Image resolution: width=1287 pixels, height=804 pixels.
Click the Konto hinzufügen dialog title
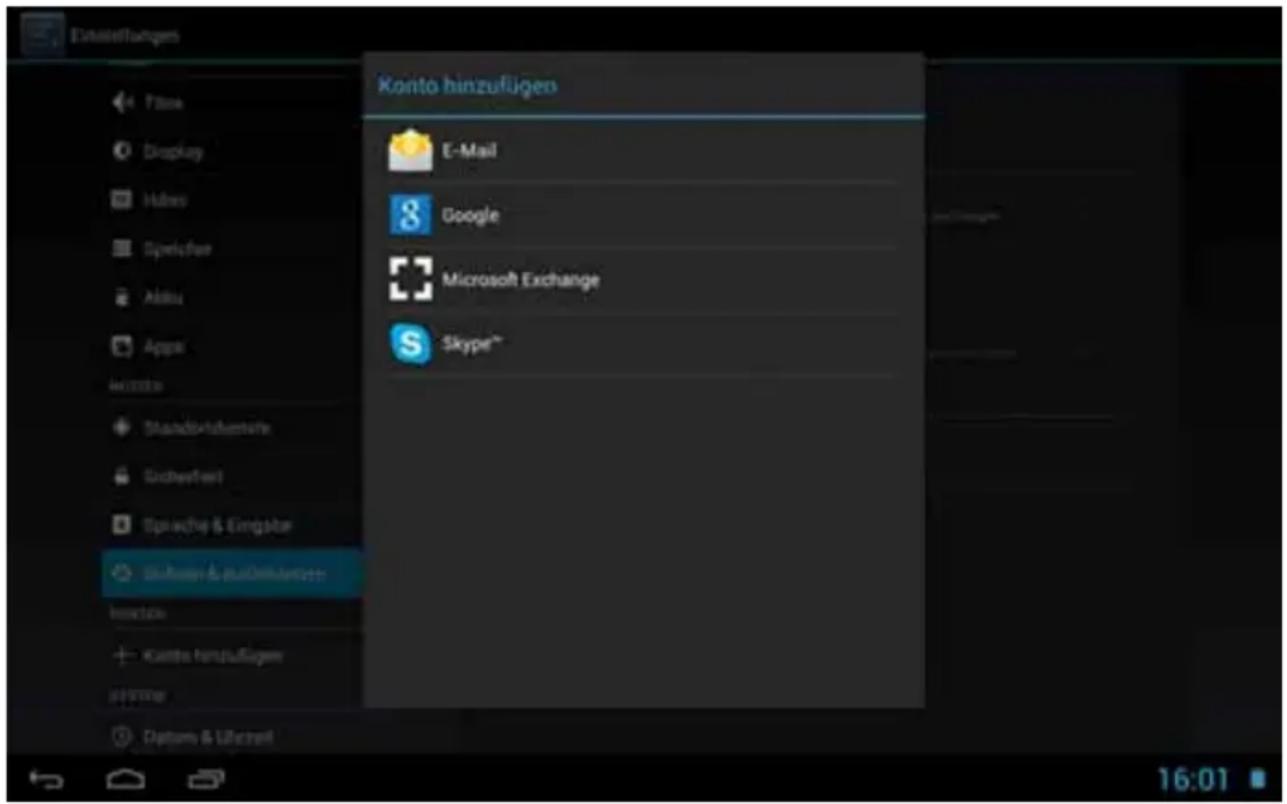click(x=467, y=86)
